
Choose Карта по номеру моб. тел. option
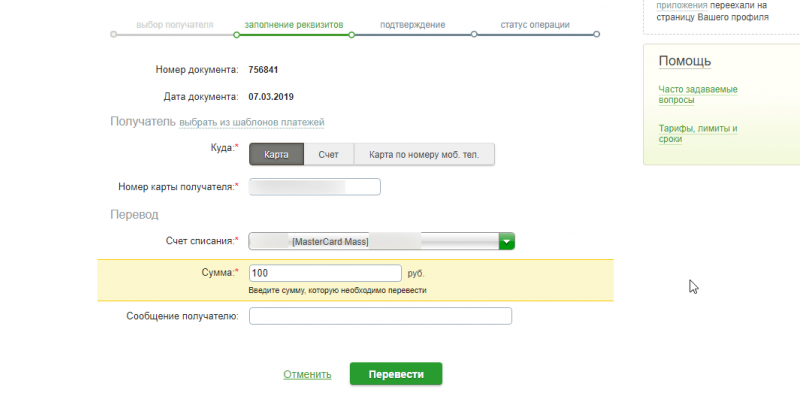click(x=424, y=155)
